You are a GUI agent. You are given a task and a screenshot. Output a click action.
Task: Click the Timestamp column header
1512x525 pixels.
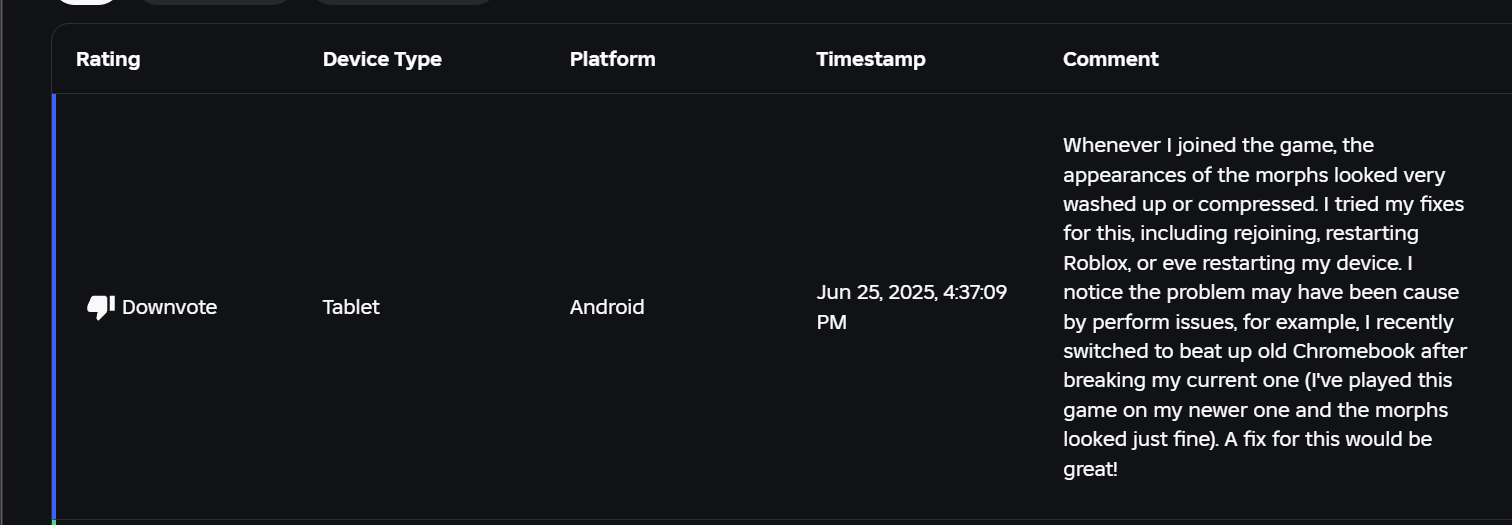tap(870, 59)
